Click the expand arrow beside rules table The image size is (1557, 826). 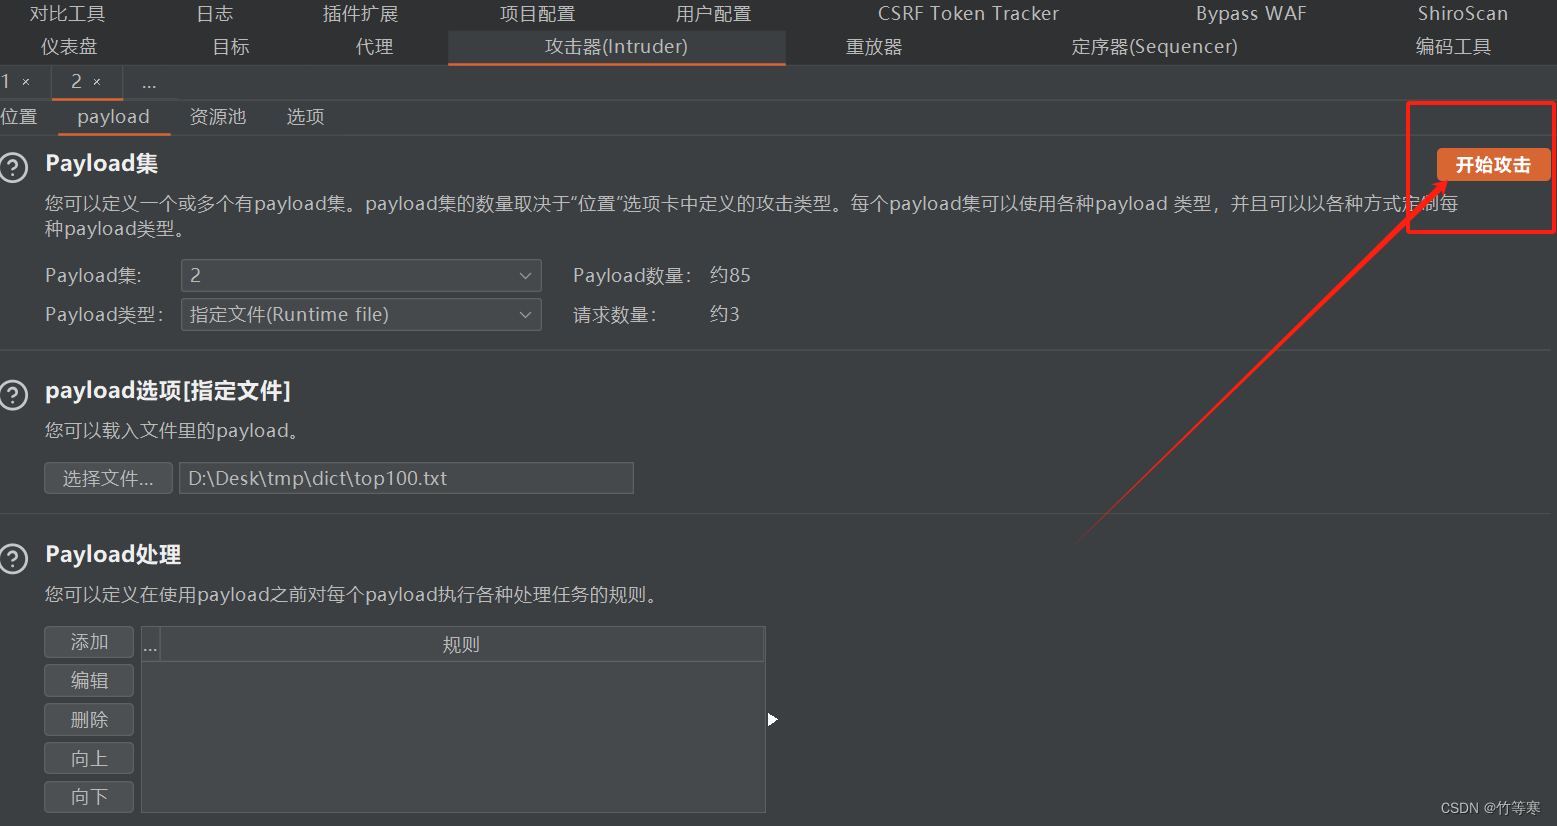[x=772, y=719]
